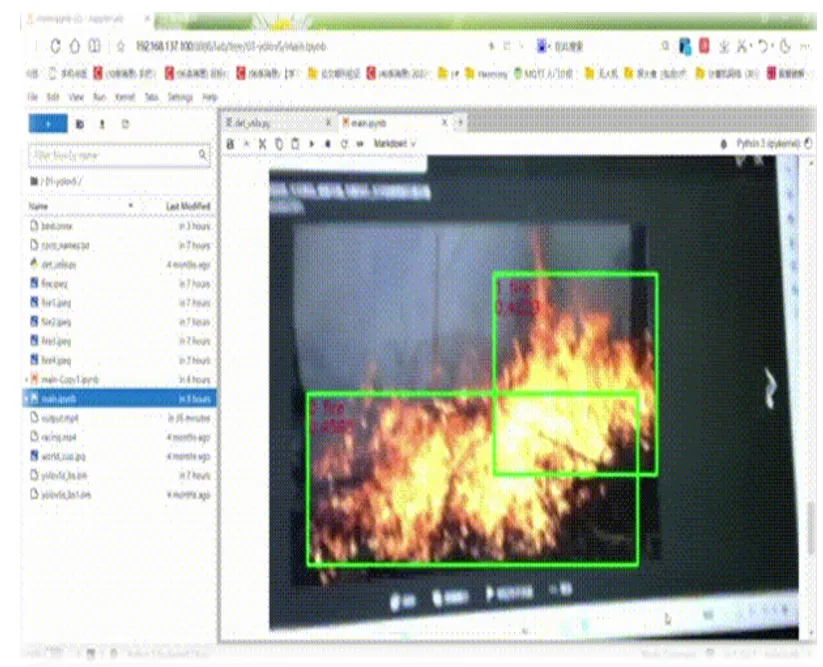Click the refresh file list icon

click(125, 124)
